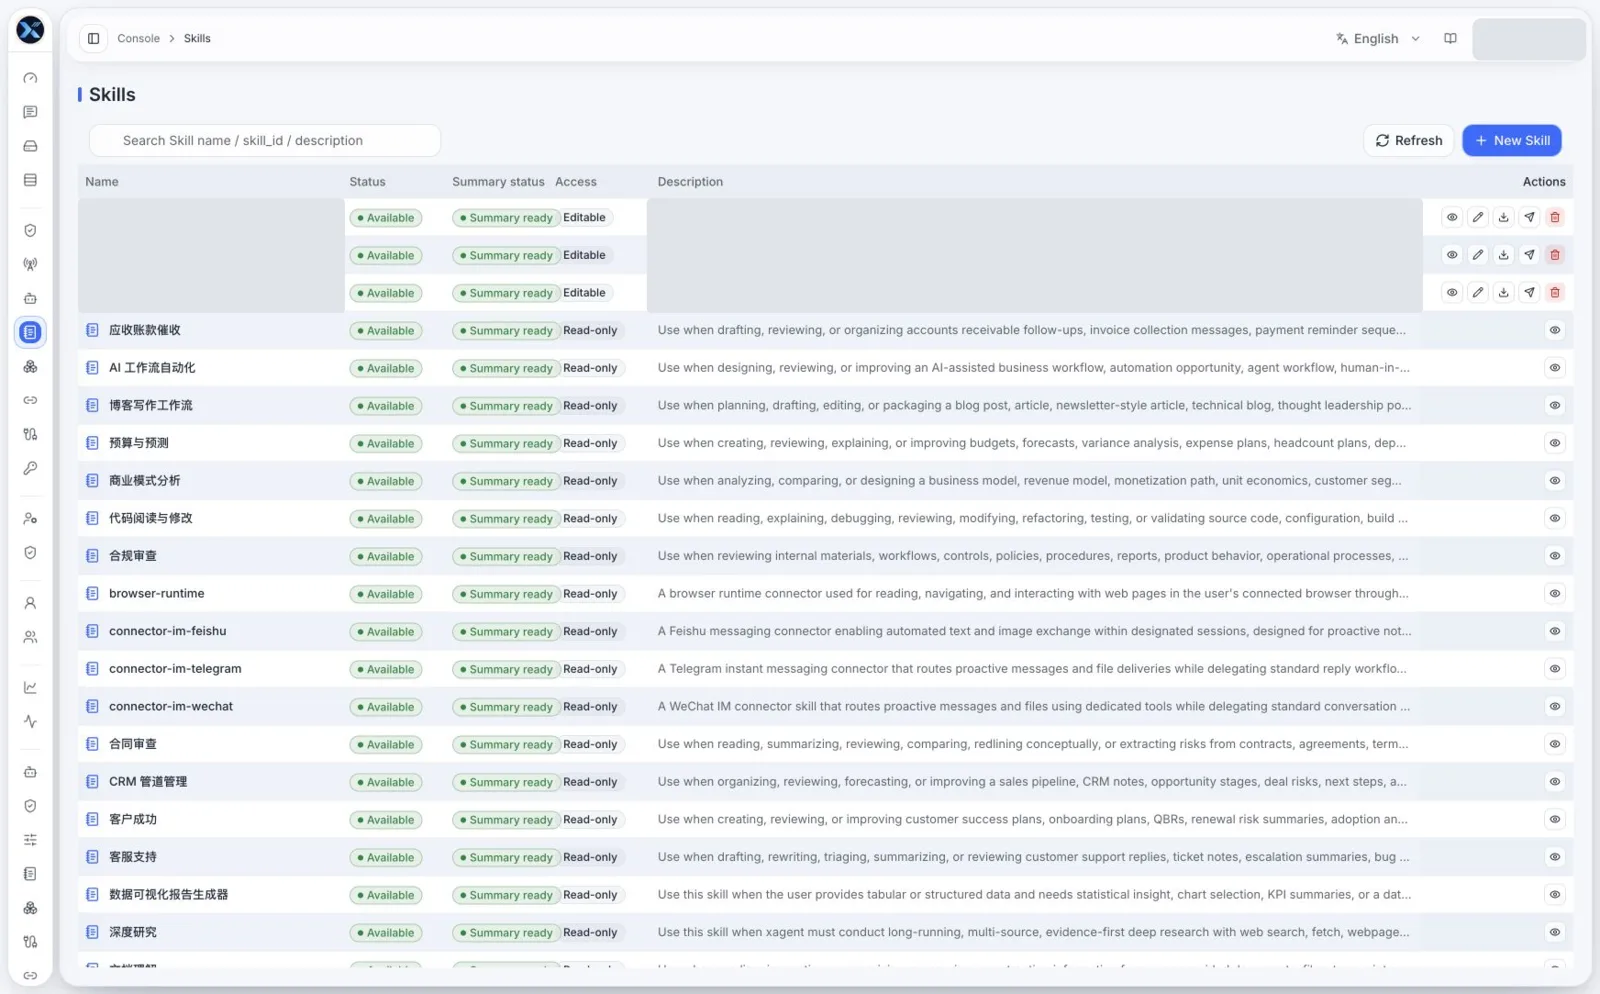View the AI 工作流自动化 skill via eye icon
Viewport: 1600px width, 994px height.
pos(1554,368)
